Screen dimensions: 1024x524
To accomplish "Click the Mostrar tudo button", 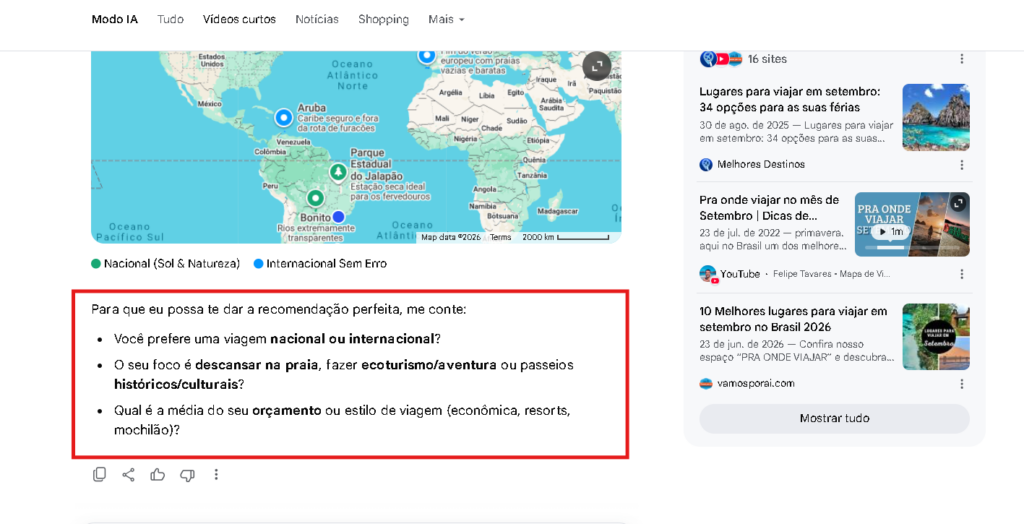I will coord(834,418).
